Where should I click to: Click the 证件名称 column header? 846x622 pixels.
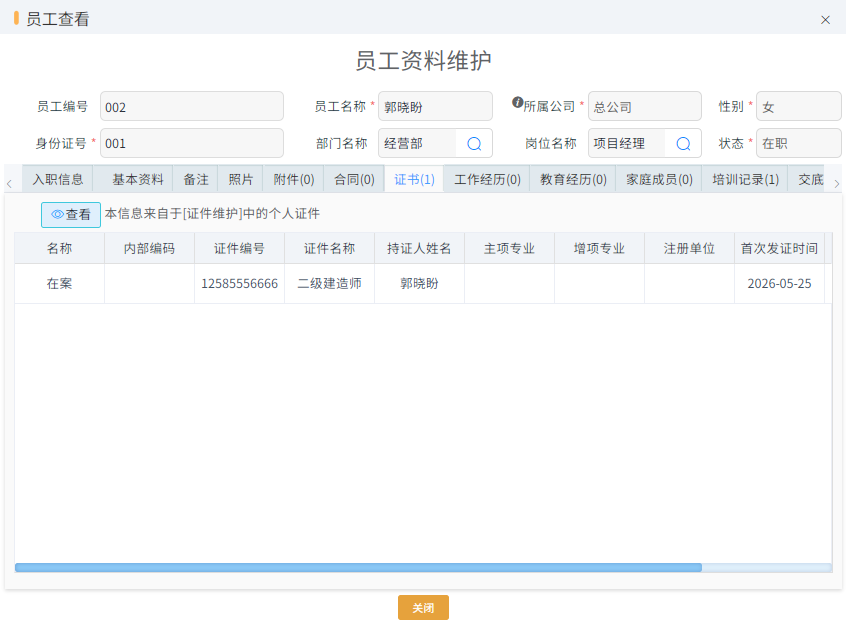330,248
